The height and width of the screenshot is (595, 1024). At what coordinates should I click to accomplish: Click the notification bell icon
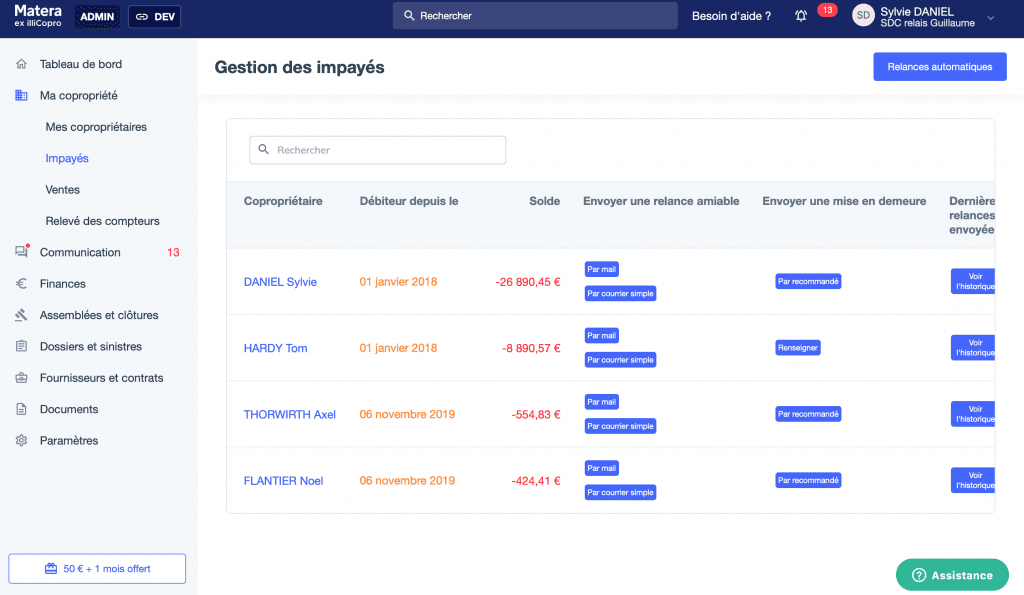pos(801,16)
